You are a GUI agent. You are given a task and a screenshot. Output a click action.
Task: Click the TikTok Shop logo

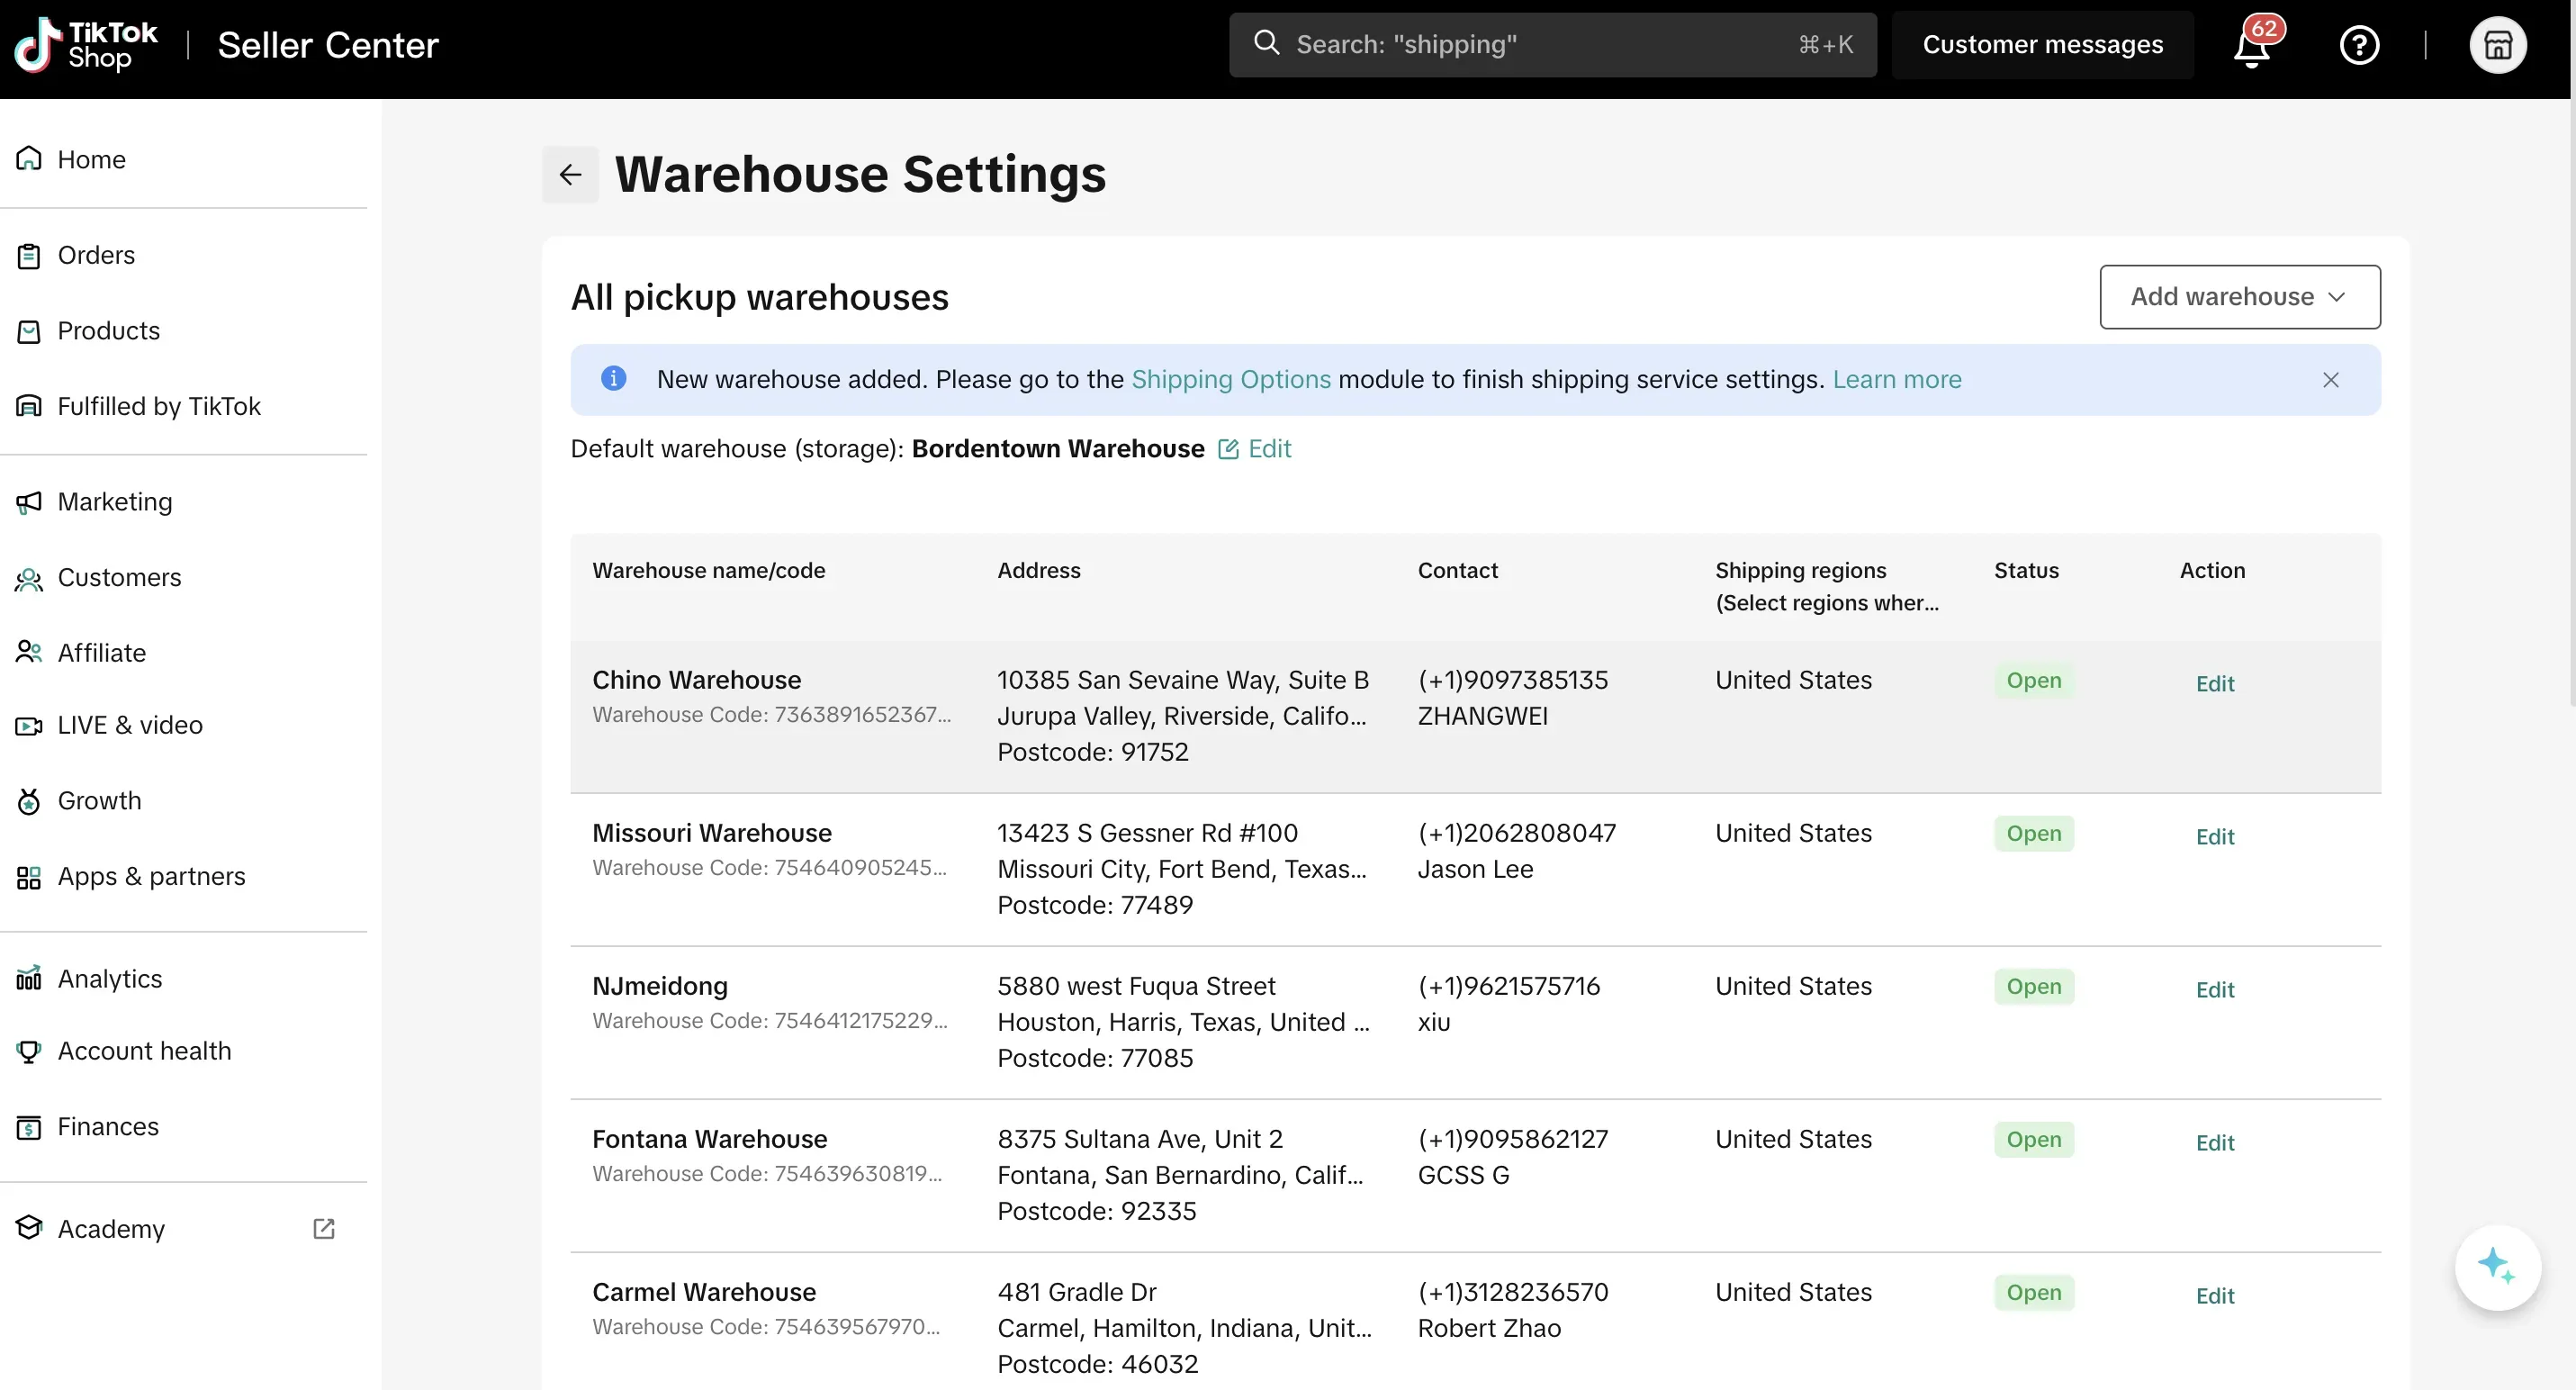[x=86, y=45]
